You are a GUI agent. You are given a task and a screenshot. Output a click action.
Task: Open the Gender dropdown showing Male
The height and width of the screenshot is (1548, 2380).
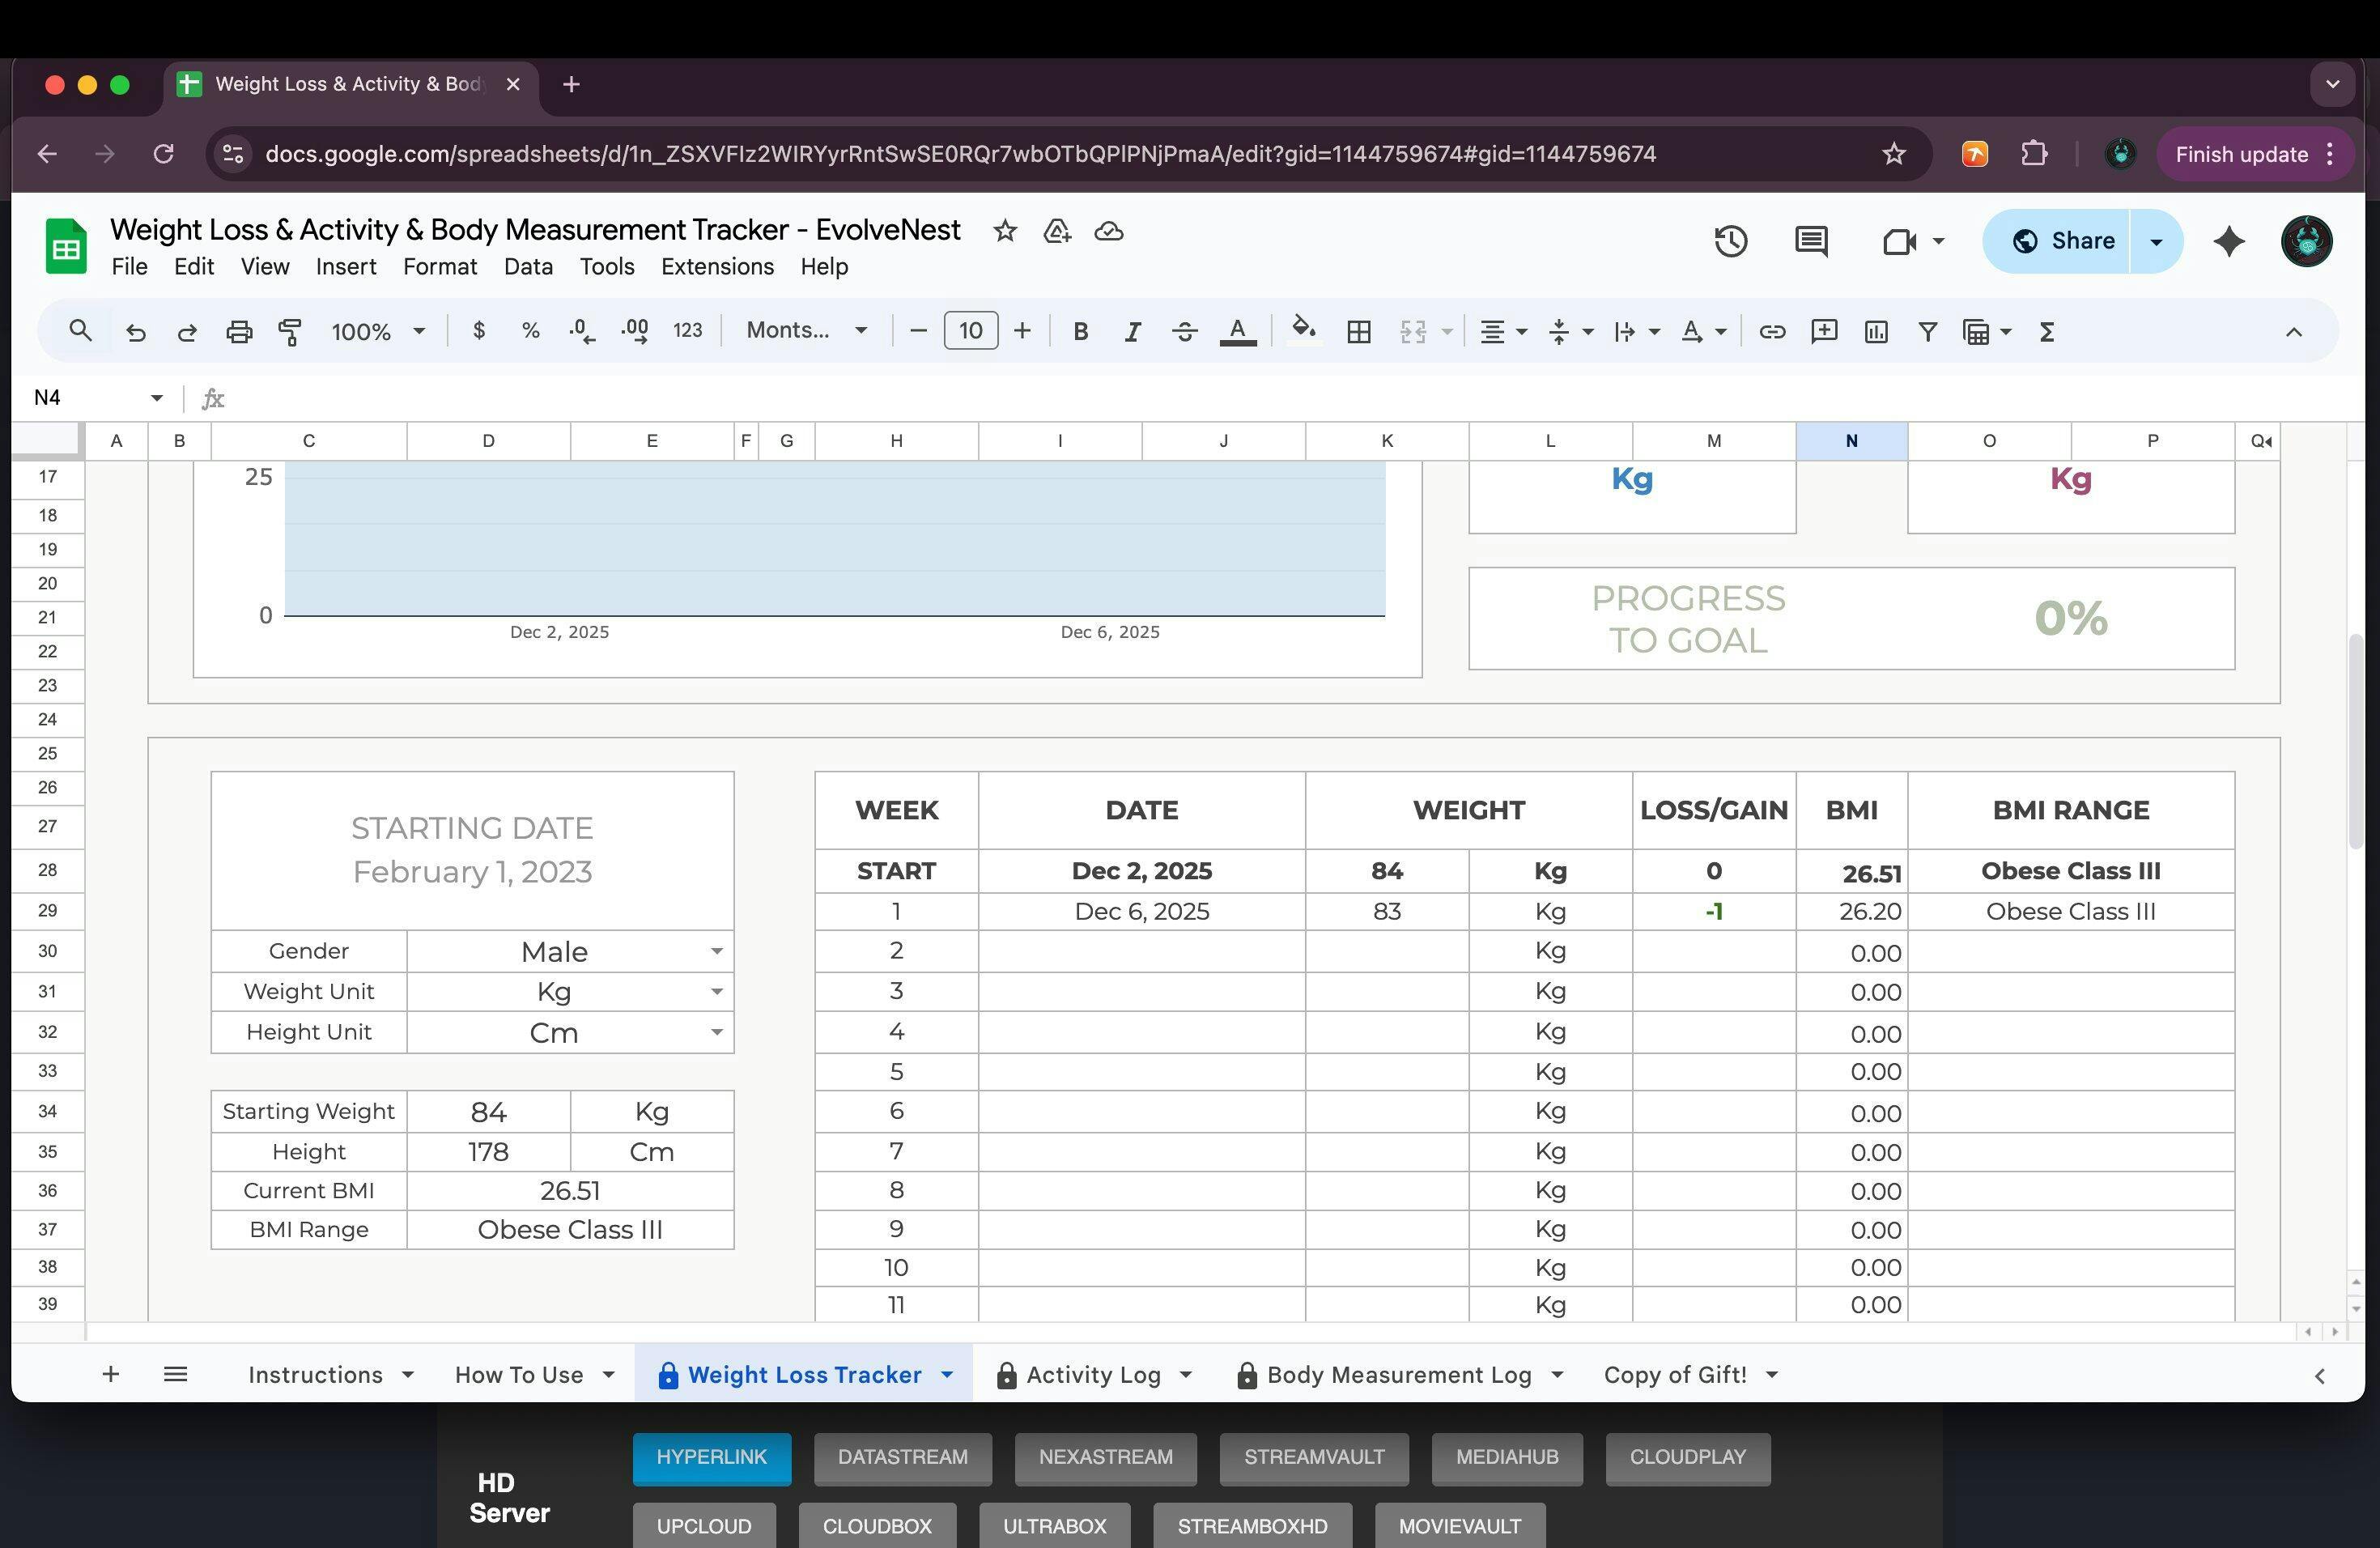716,951
